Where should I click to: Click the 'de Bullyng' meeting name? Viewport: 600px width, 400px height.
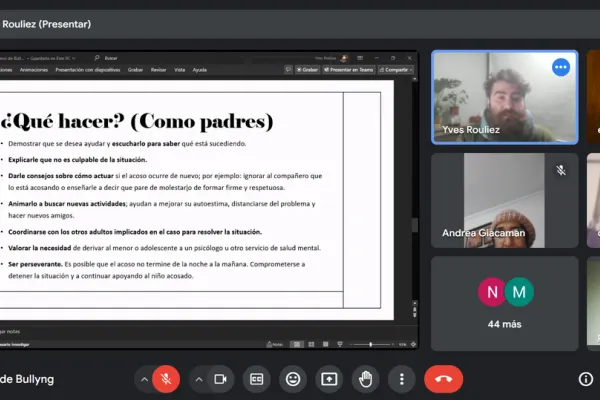click(x=27, y=379)
